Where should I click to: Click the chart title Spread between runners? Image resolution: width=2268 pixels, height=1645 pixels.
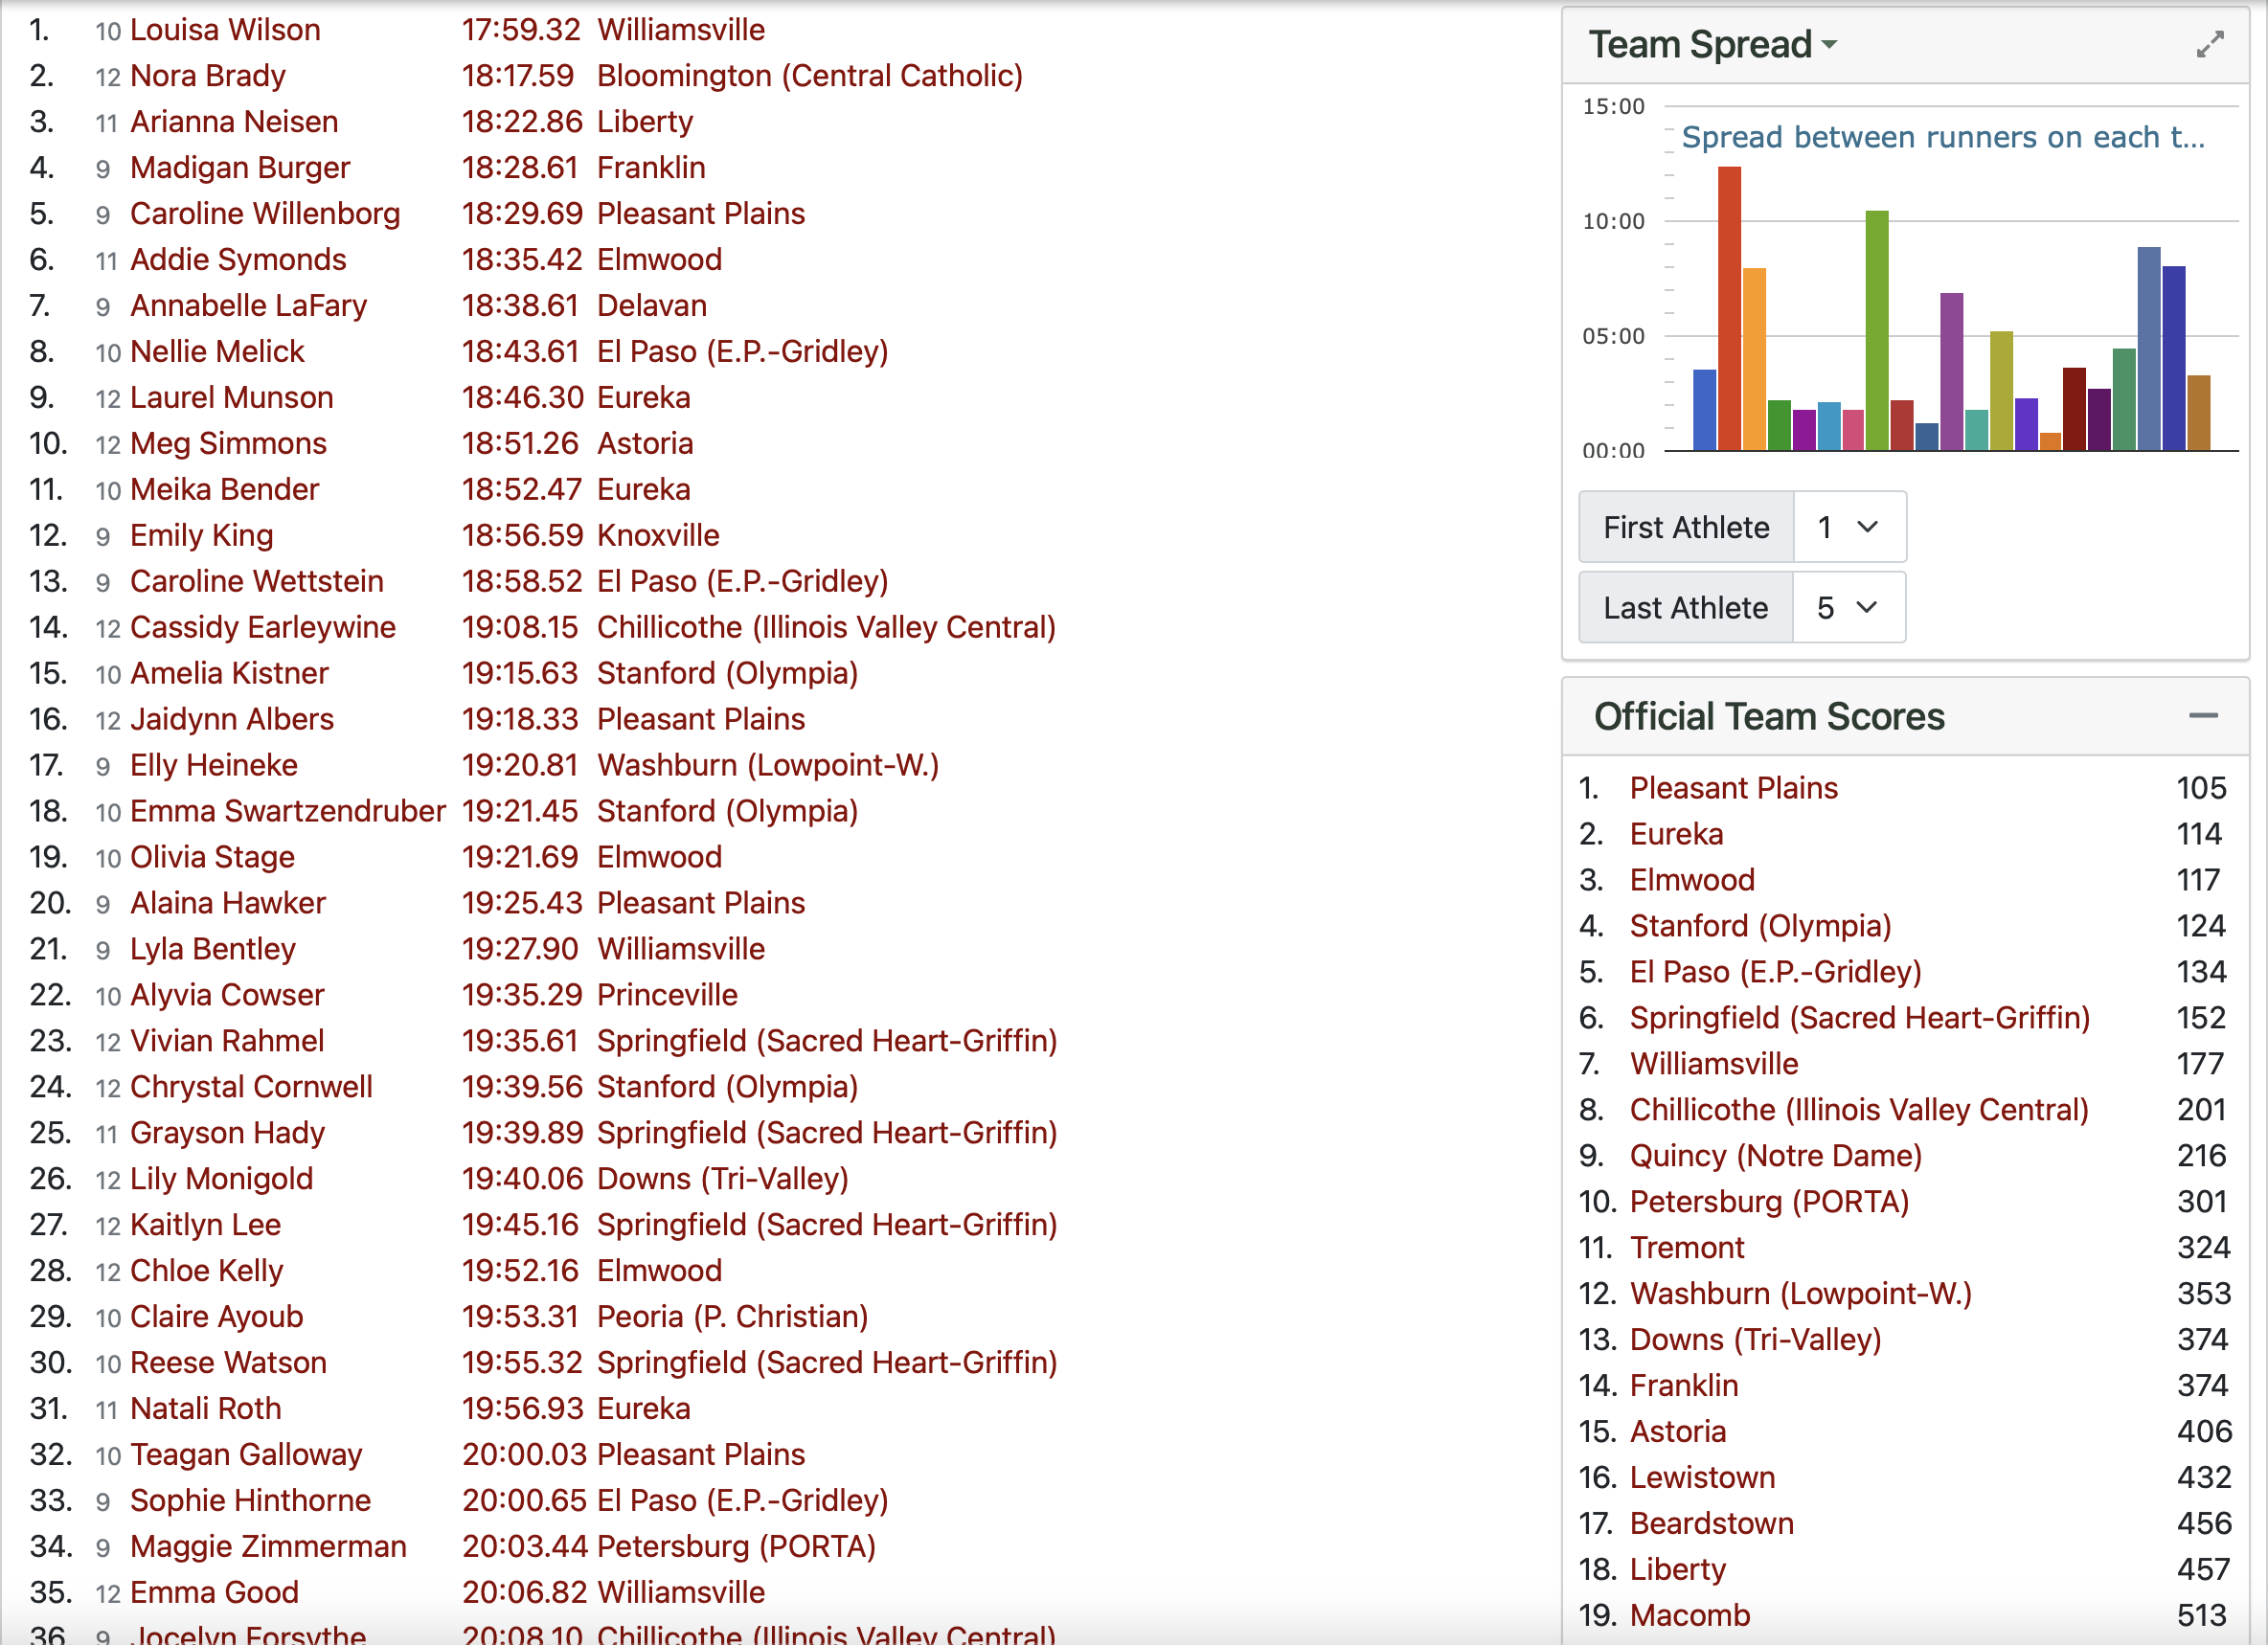pos(1943,137)
